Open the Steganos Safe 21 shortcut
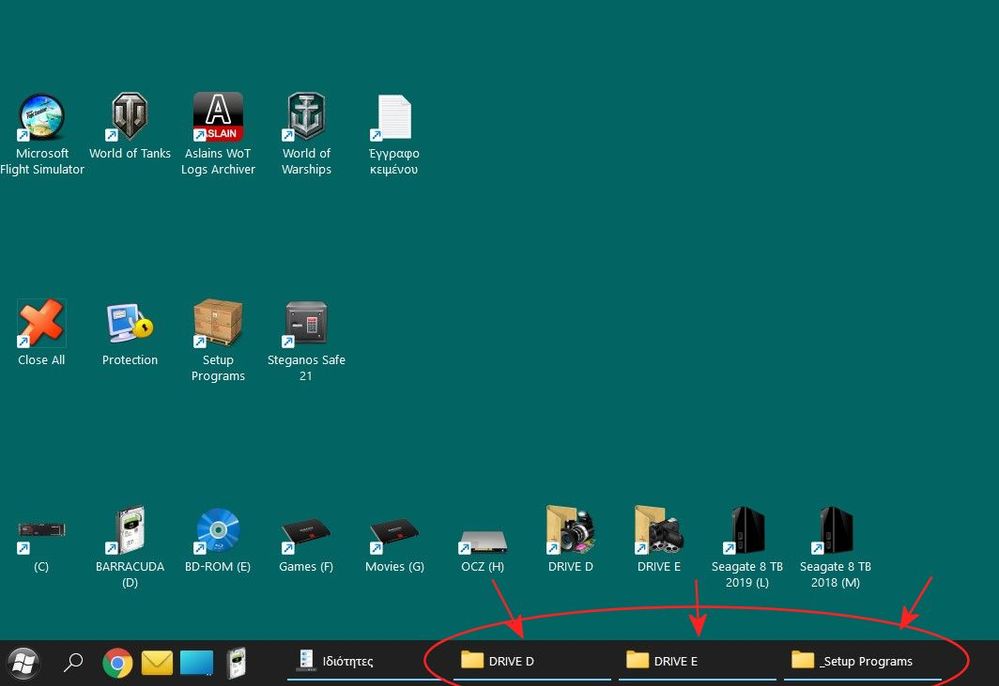The height and width of the screenshot is (686, 999). pyautogui.click(x=306, y=320)
